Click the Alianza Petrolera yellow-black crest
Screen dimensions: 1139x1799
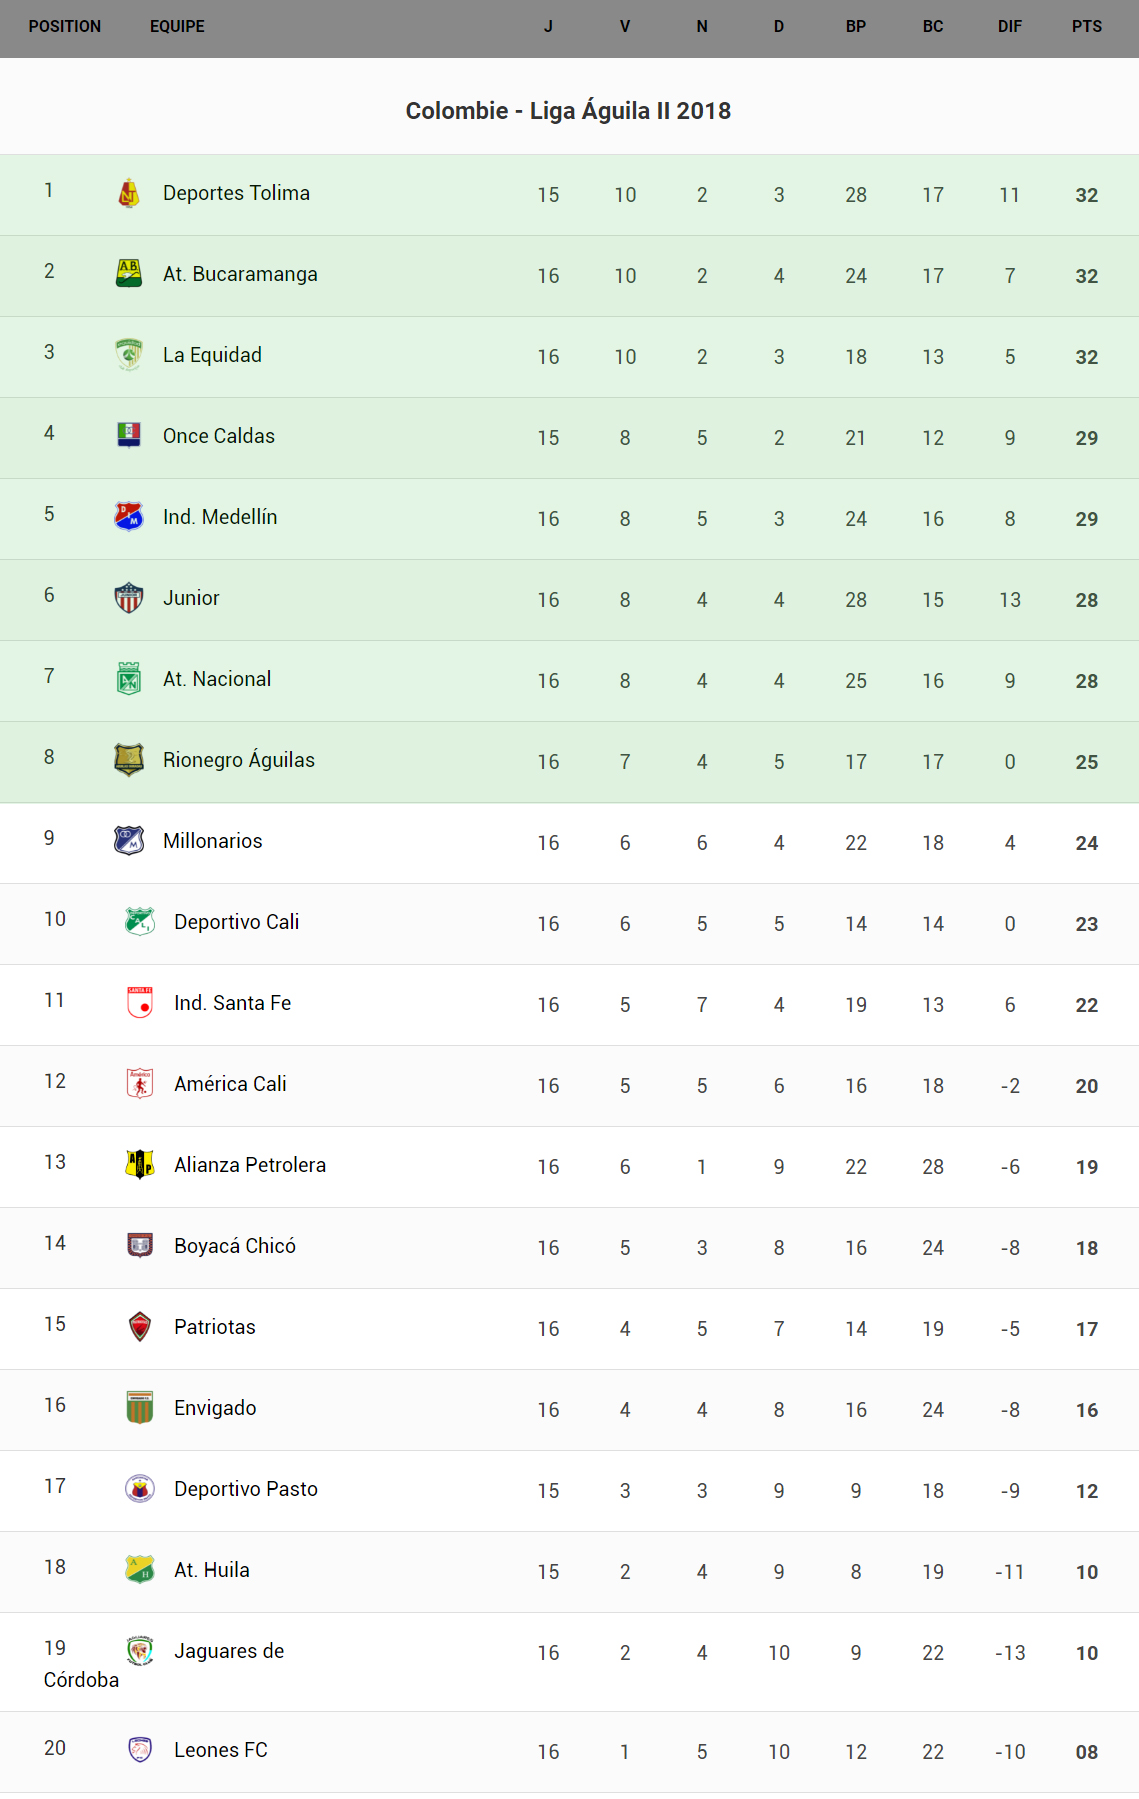pos(139,1164)
